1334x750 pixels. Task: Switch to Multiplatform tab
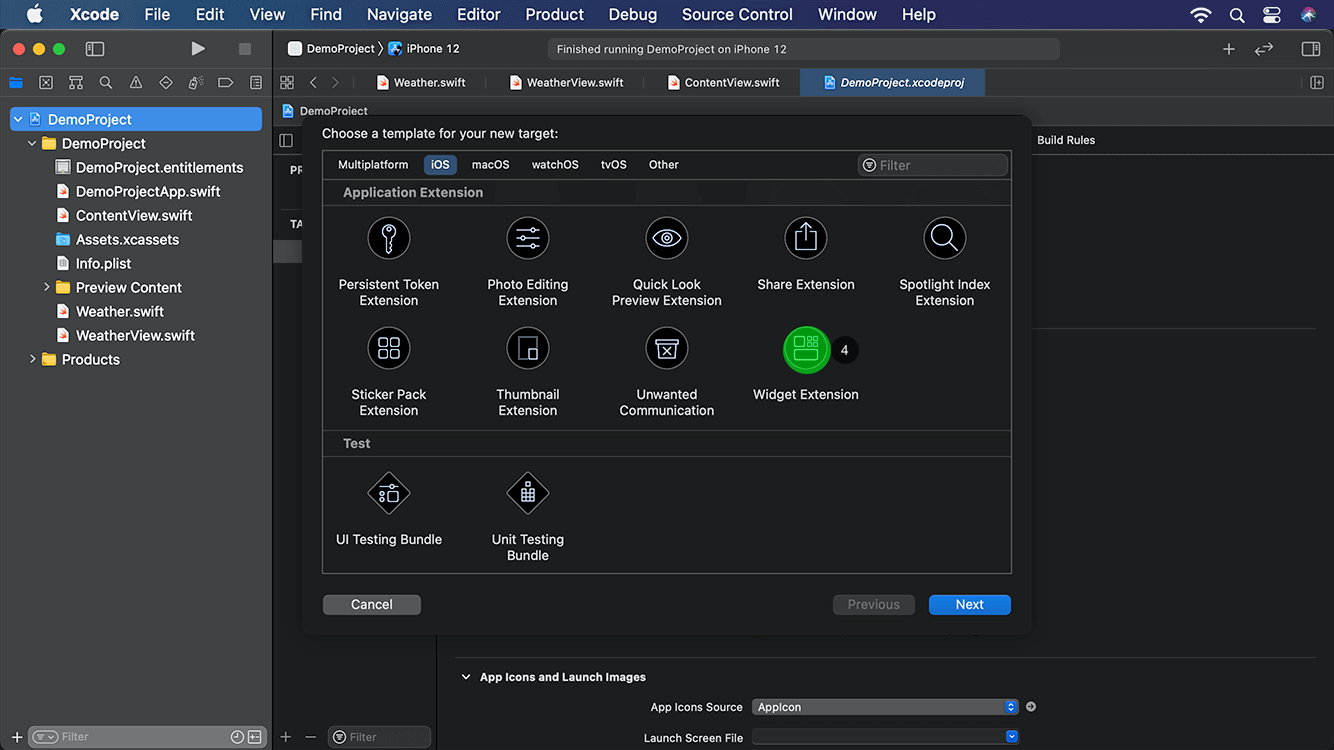coord(373,165)
